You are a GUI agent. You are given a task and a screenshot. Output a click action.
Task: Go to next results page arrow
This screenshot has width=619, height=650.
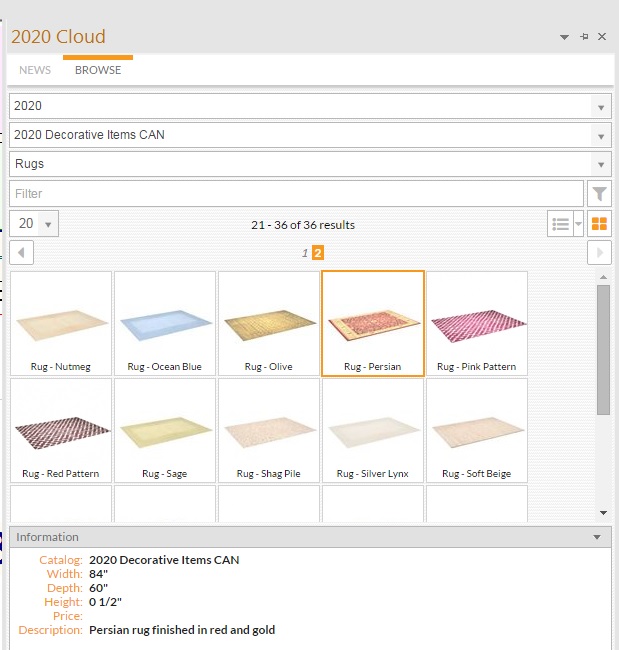tap(599, 252)
